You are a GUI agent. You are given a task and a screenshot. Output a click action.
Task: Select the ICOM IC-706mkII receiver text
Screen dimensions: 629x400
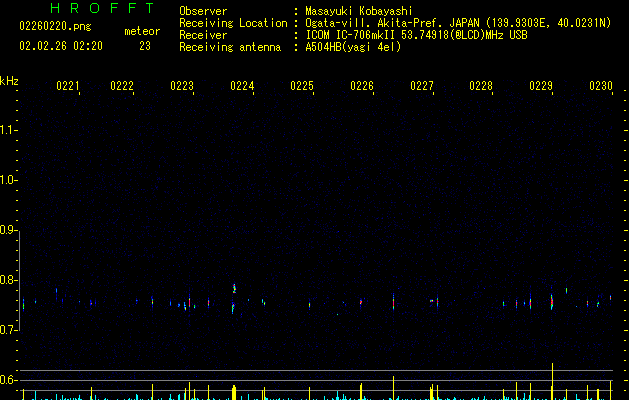point(416,35)
